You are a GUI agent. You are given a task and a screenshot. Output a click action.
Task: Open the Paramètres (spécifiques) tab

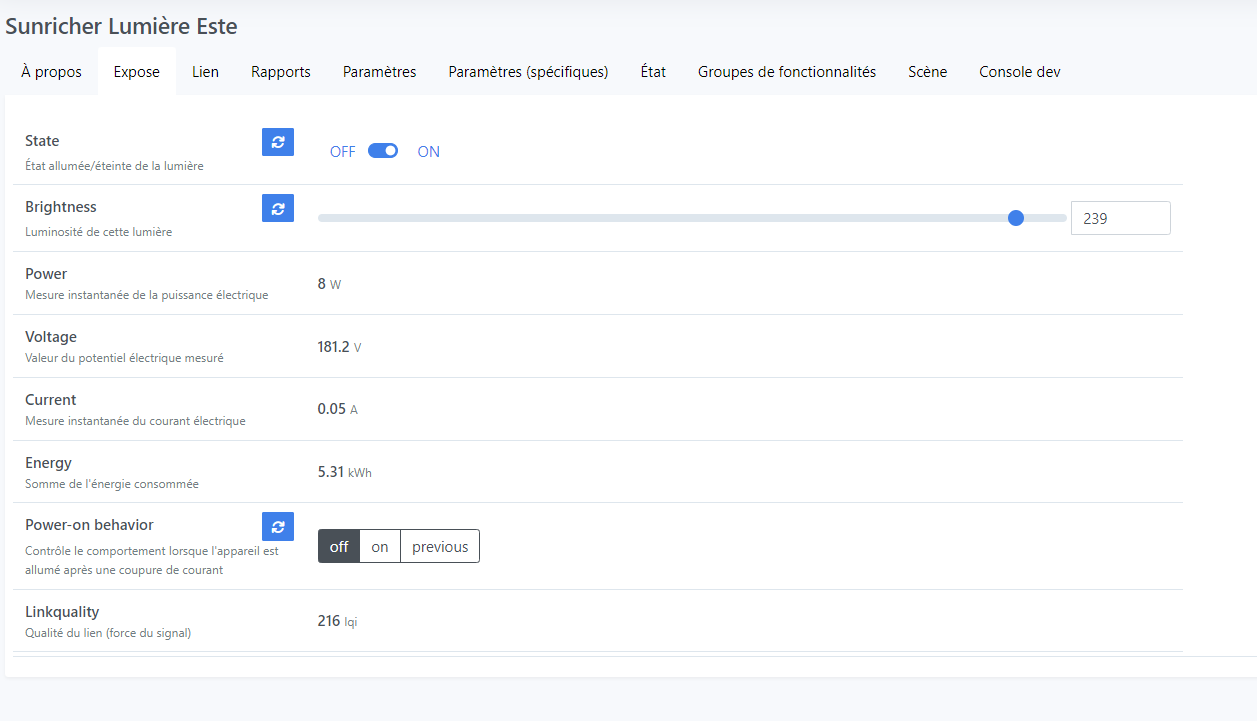[x=528, y=72]
